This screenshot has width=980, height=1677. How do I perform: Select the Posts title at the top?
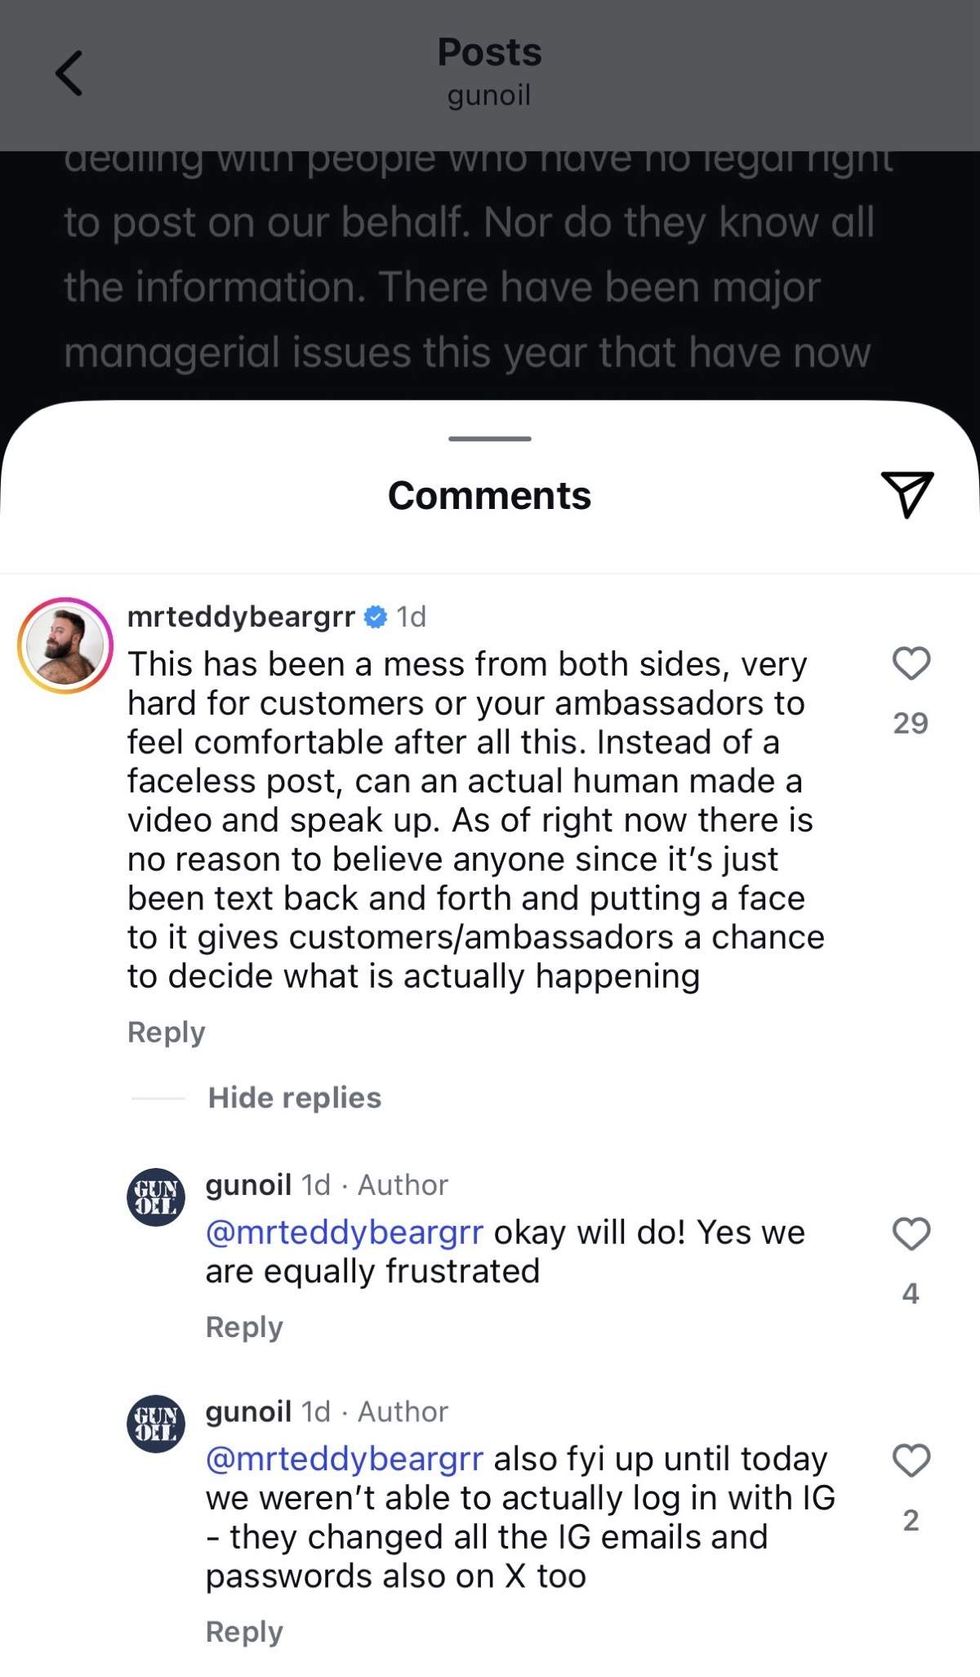pos(489,52)
